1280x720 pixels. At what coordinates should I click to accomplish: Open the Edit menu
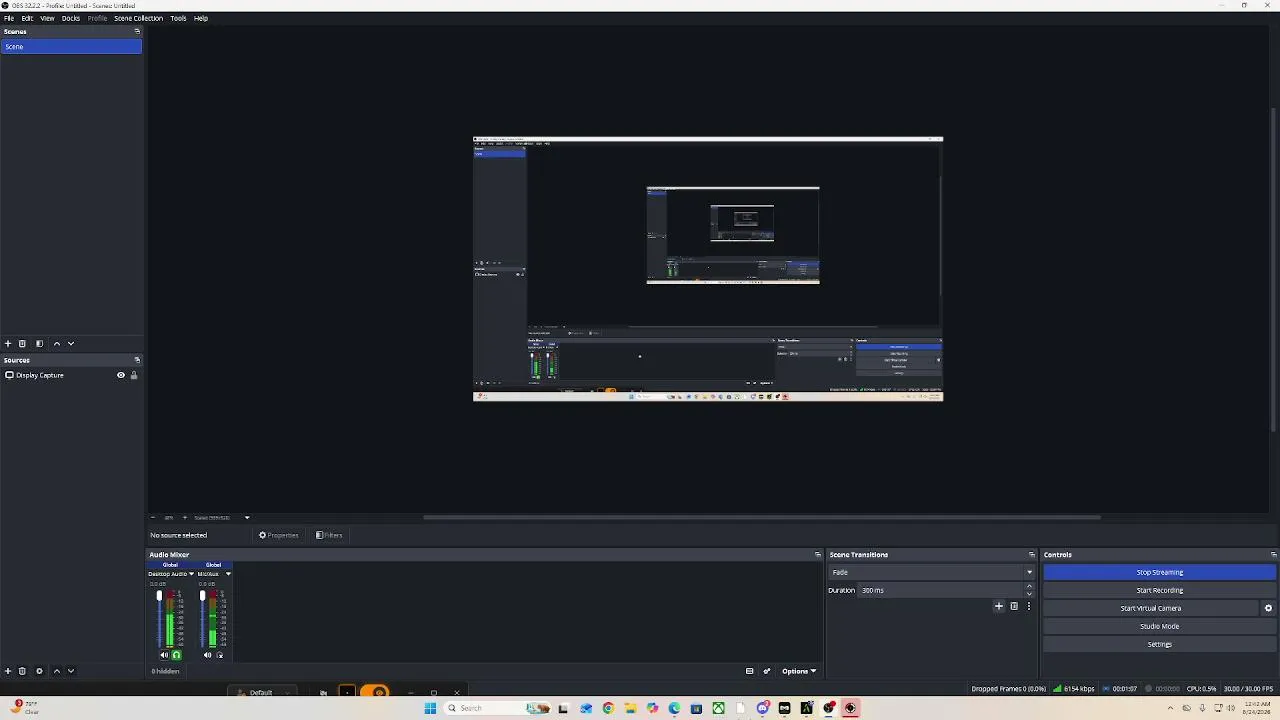[27, 18]
